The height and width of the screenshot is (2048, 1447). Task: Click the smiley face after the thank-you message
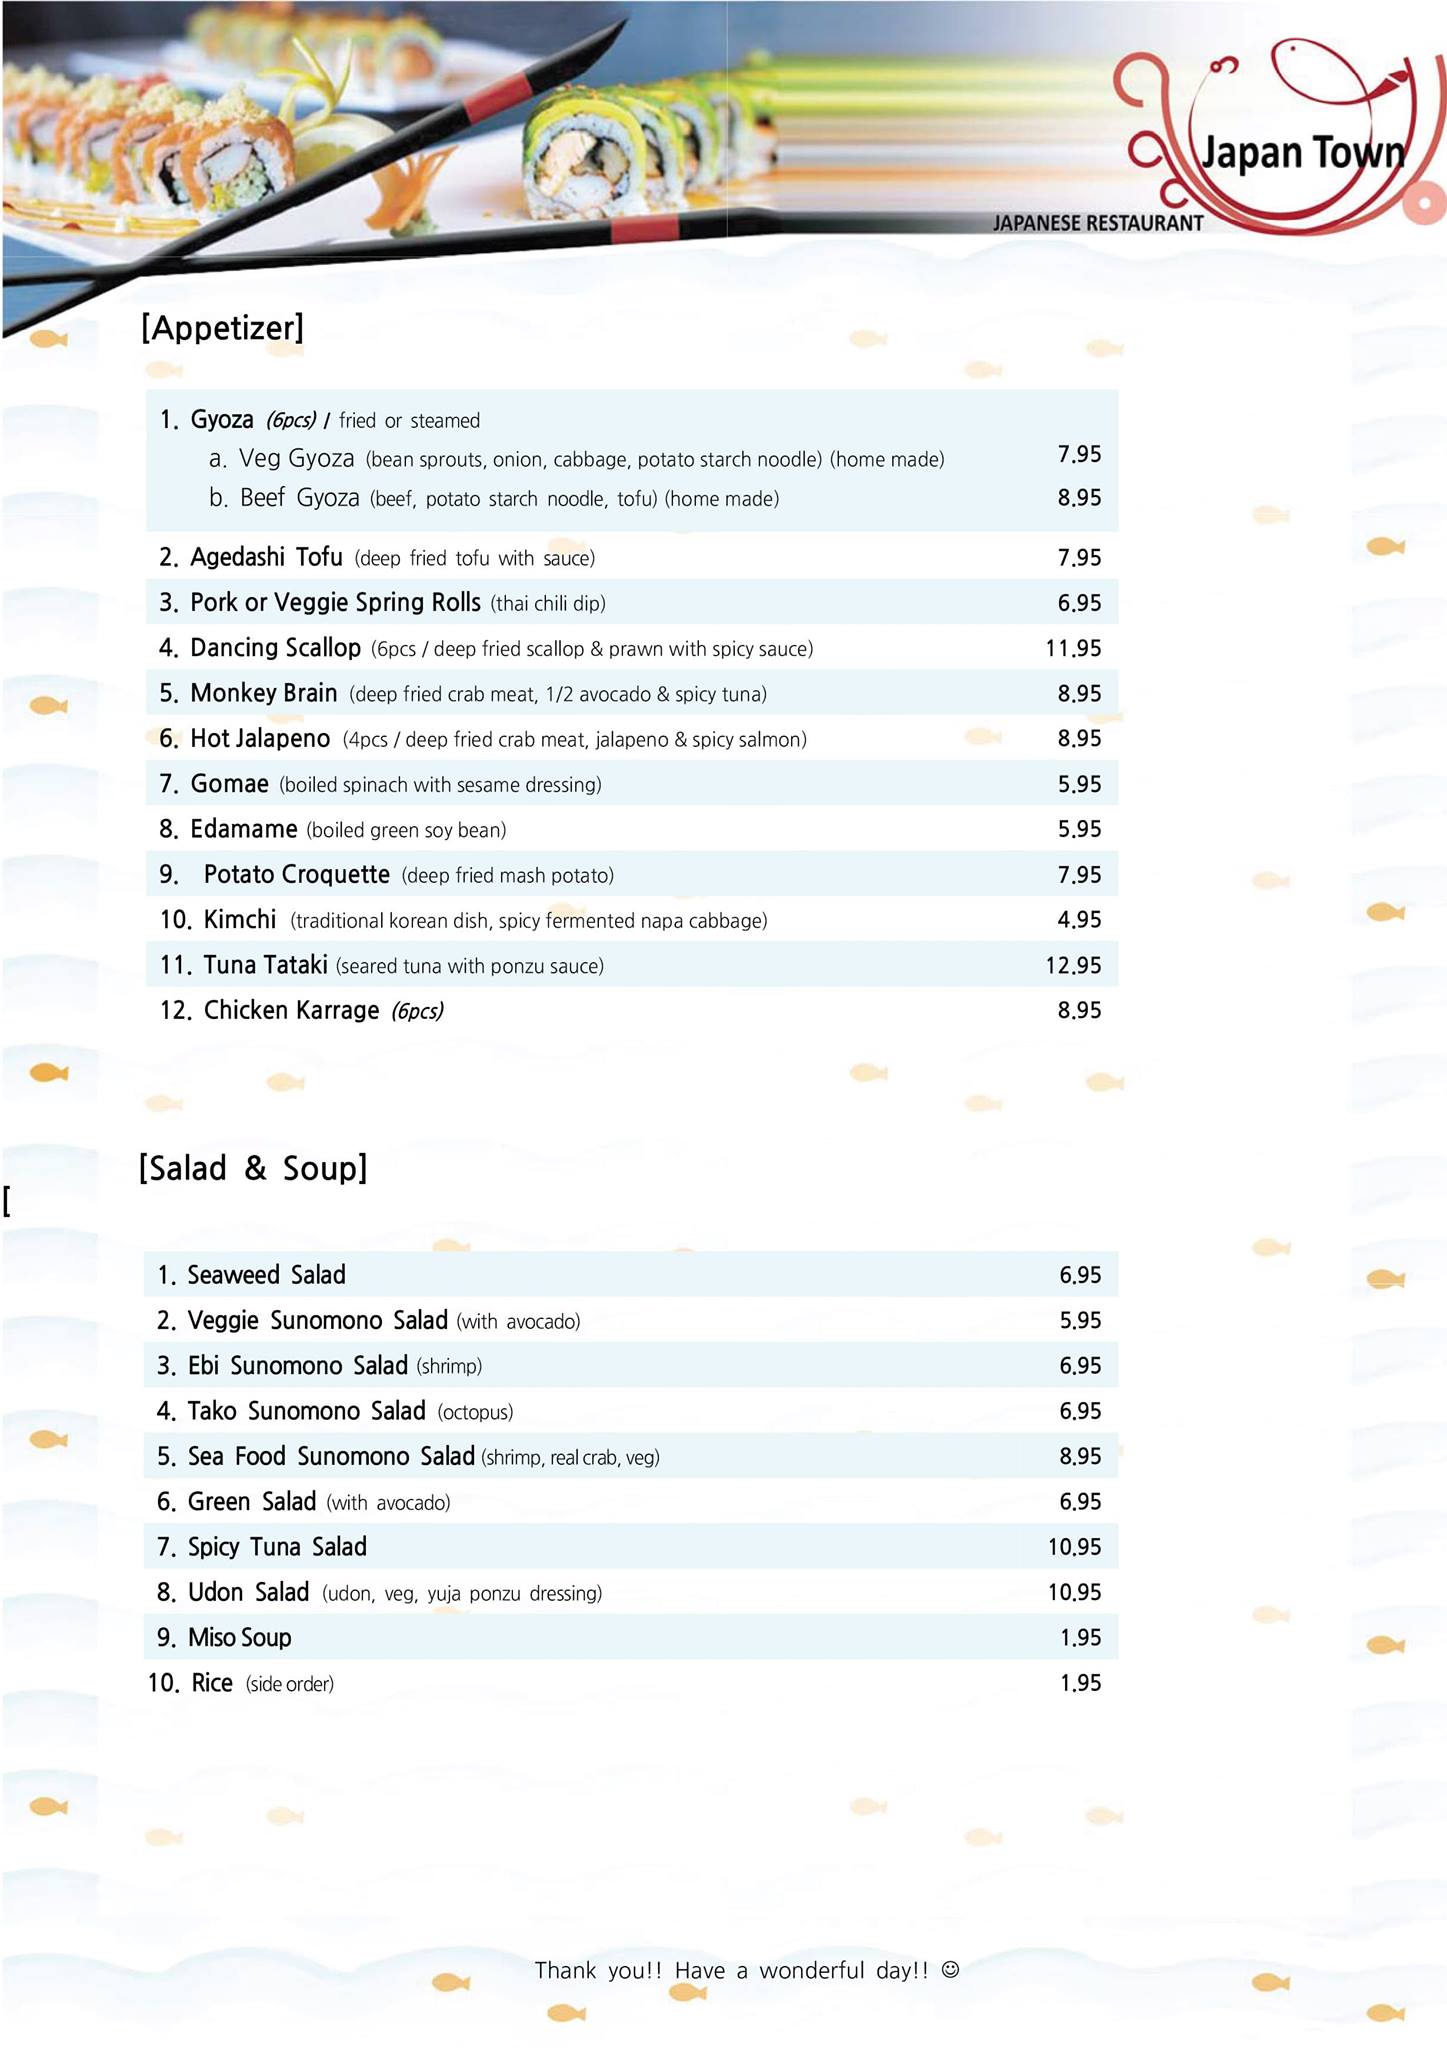[951, 1969]
